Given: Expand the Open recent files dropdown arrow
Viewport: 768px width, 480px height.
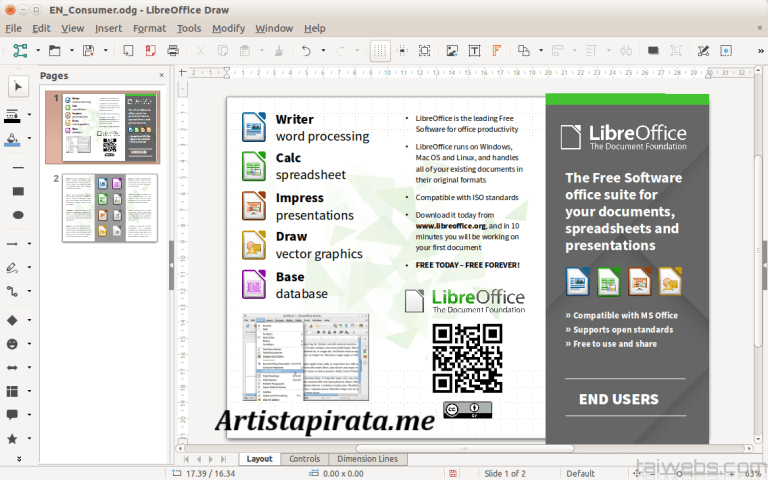Looking at the screenshot, I should 72,50.
